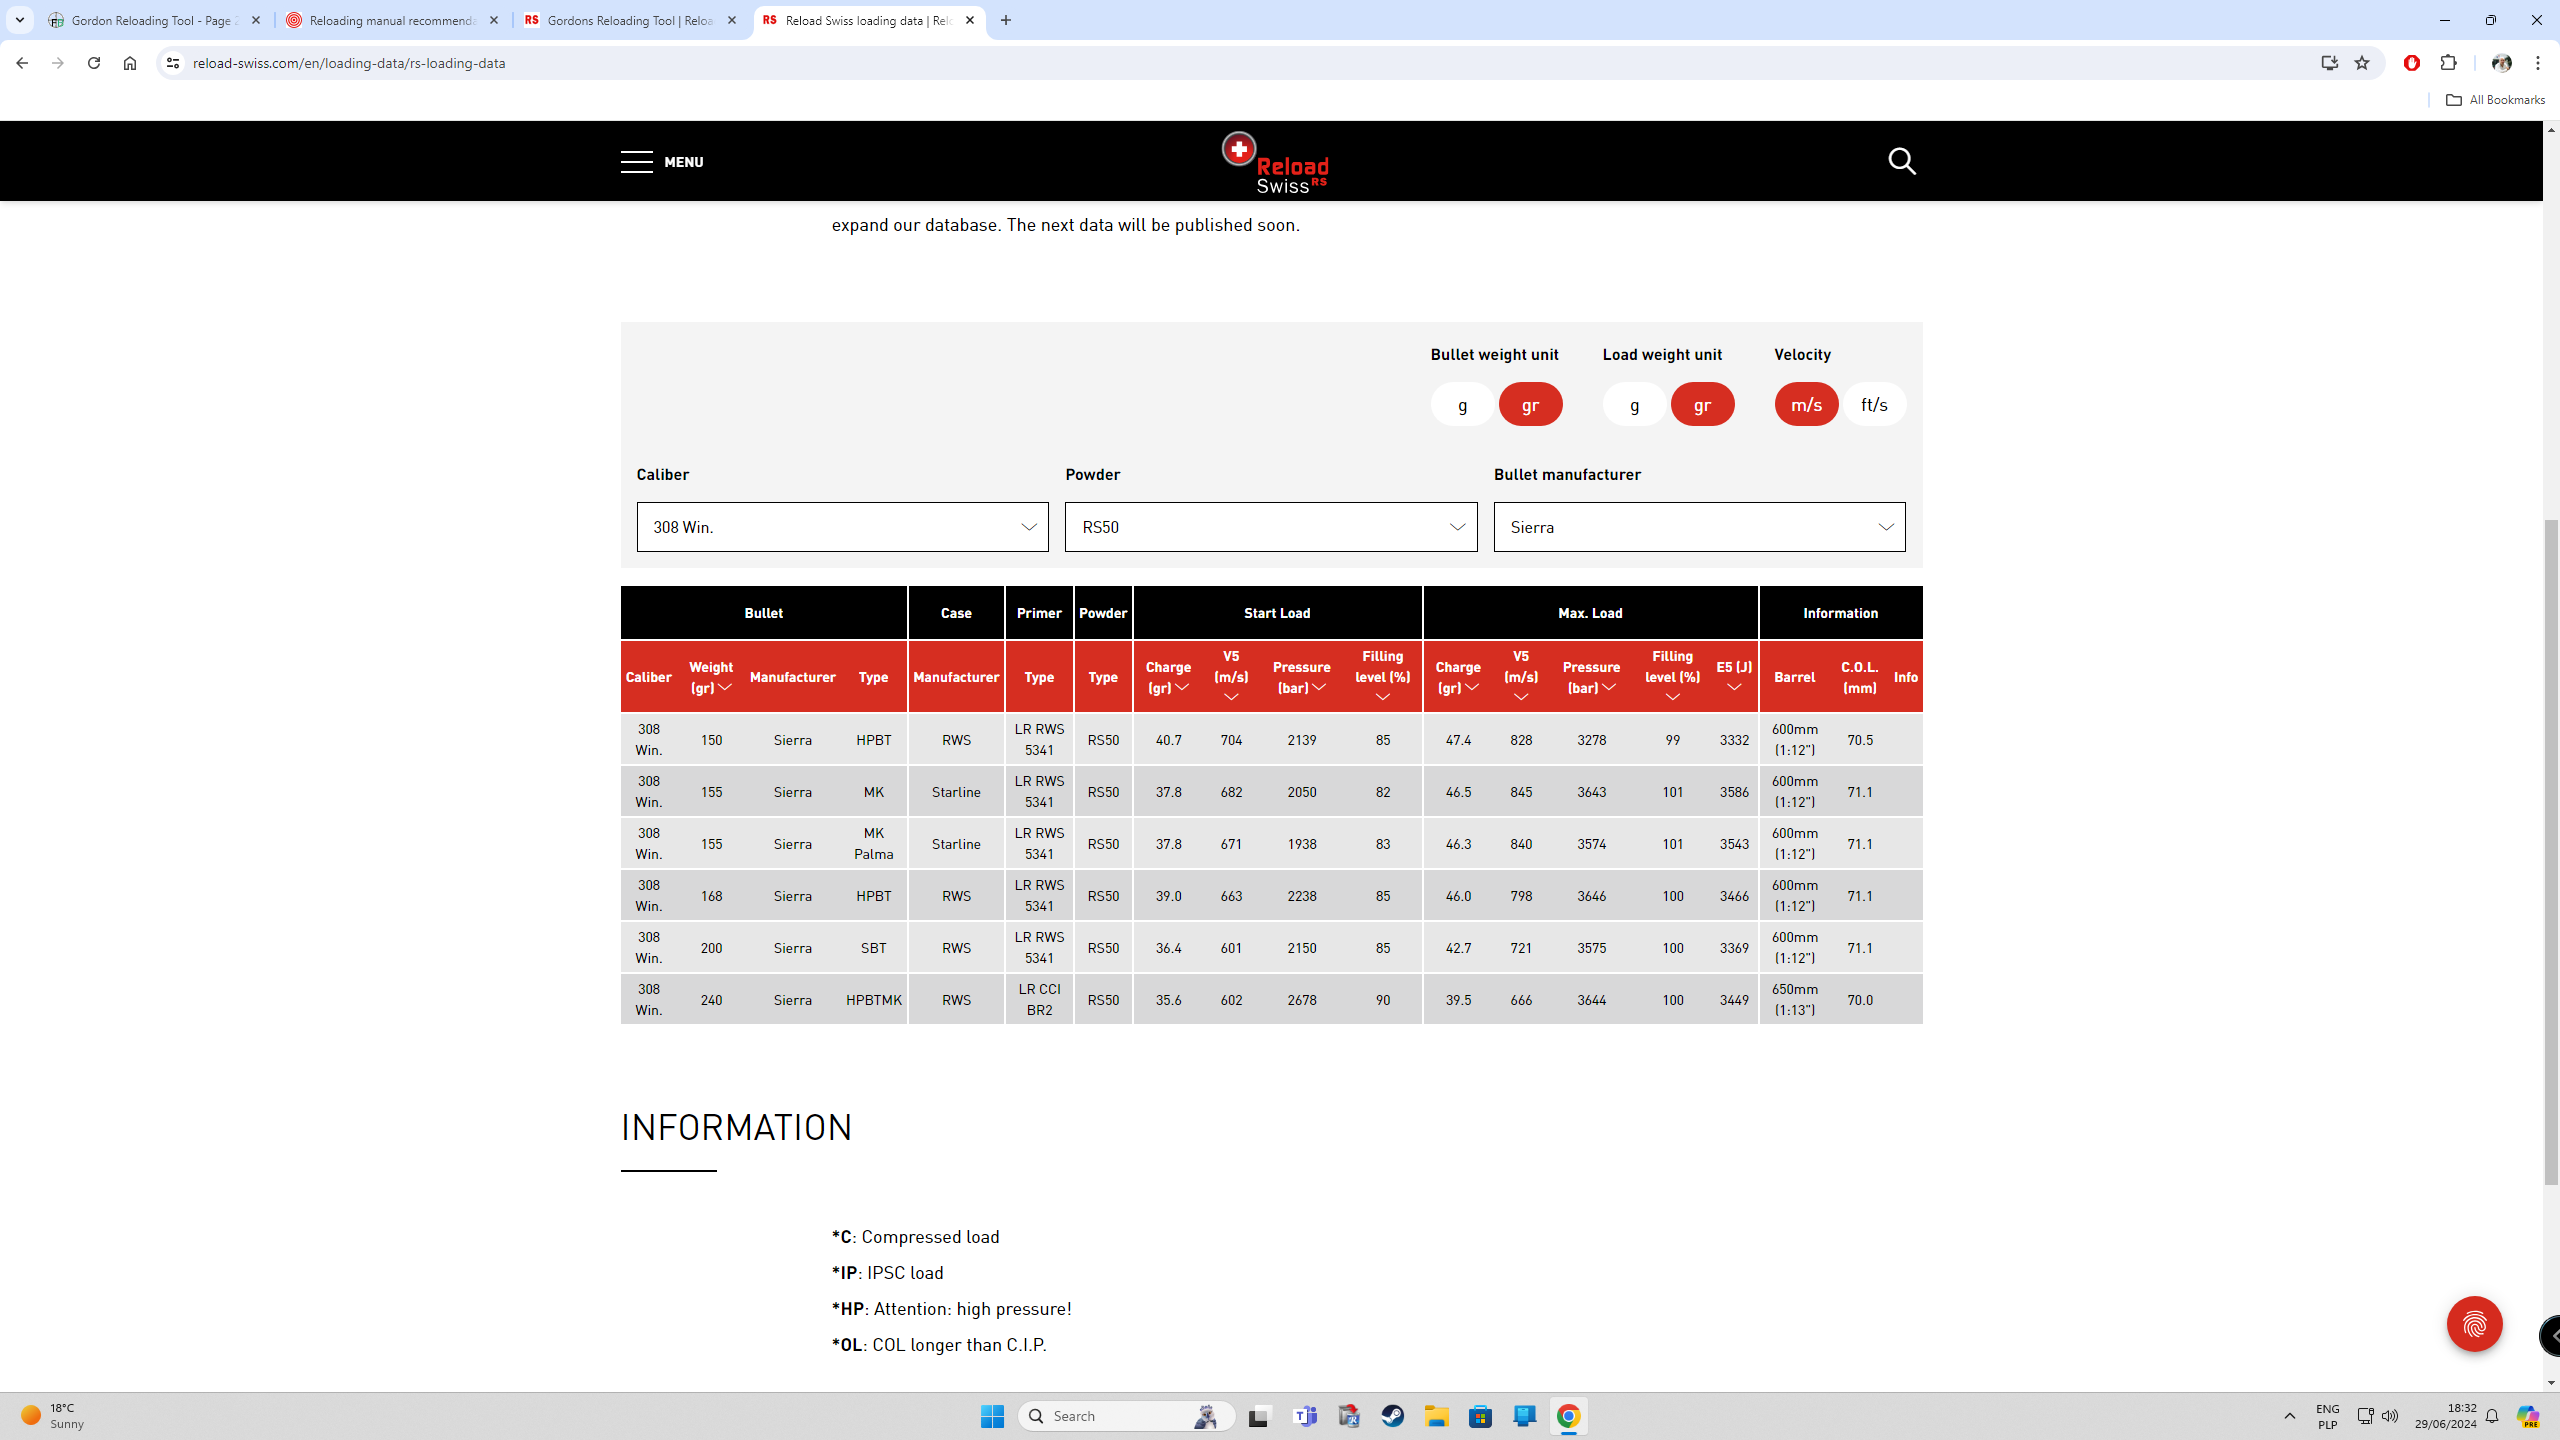This screenshot has height=1440, width=2560.
Task: Open the Extensions puzzle icon
Action: pos(2448,63)
